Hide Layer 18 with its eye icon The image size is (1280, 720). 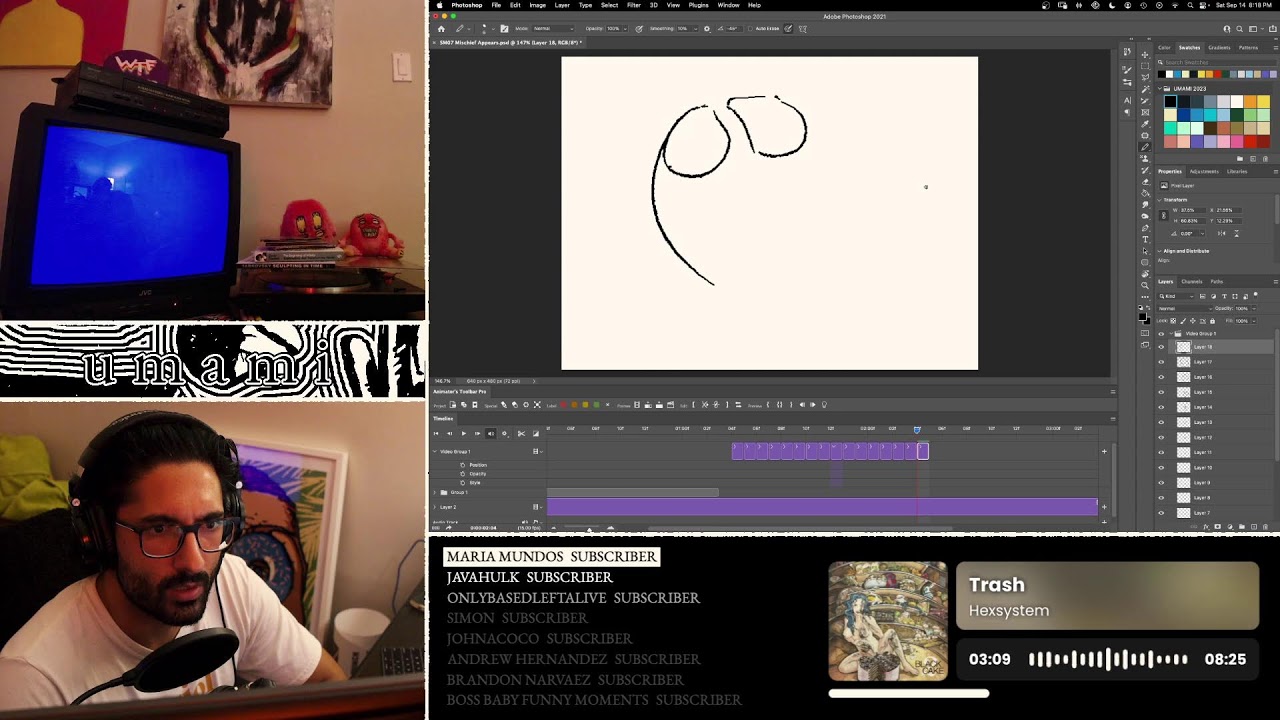coord(1161,347)
